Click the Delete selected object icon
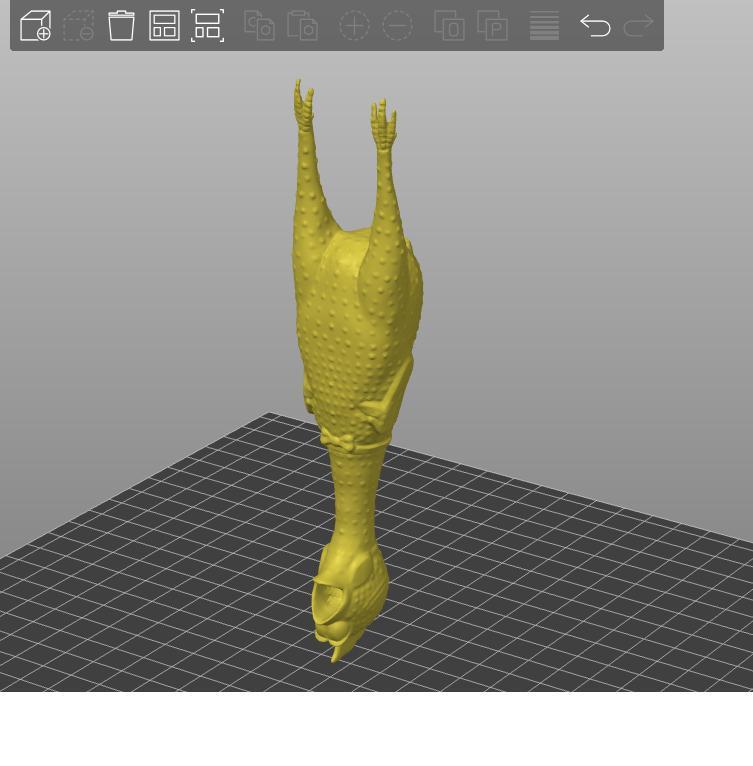Viewport: 753px width, 766px height. [79, 25]
